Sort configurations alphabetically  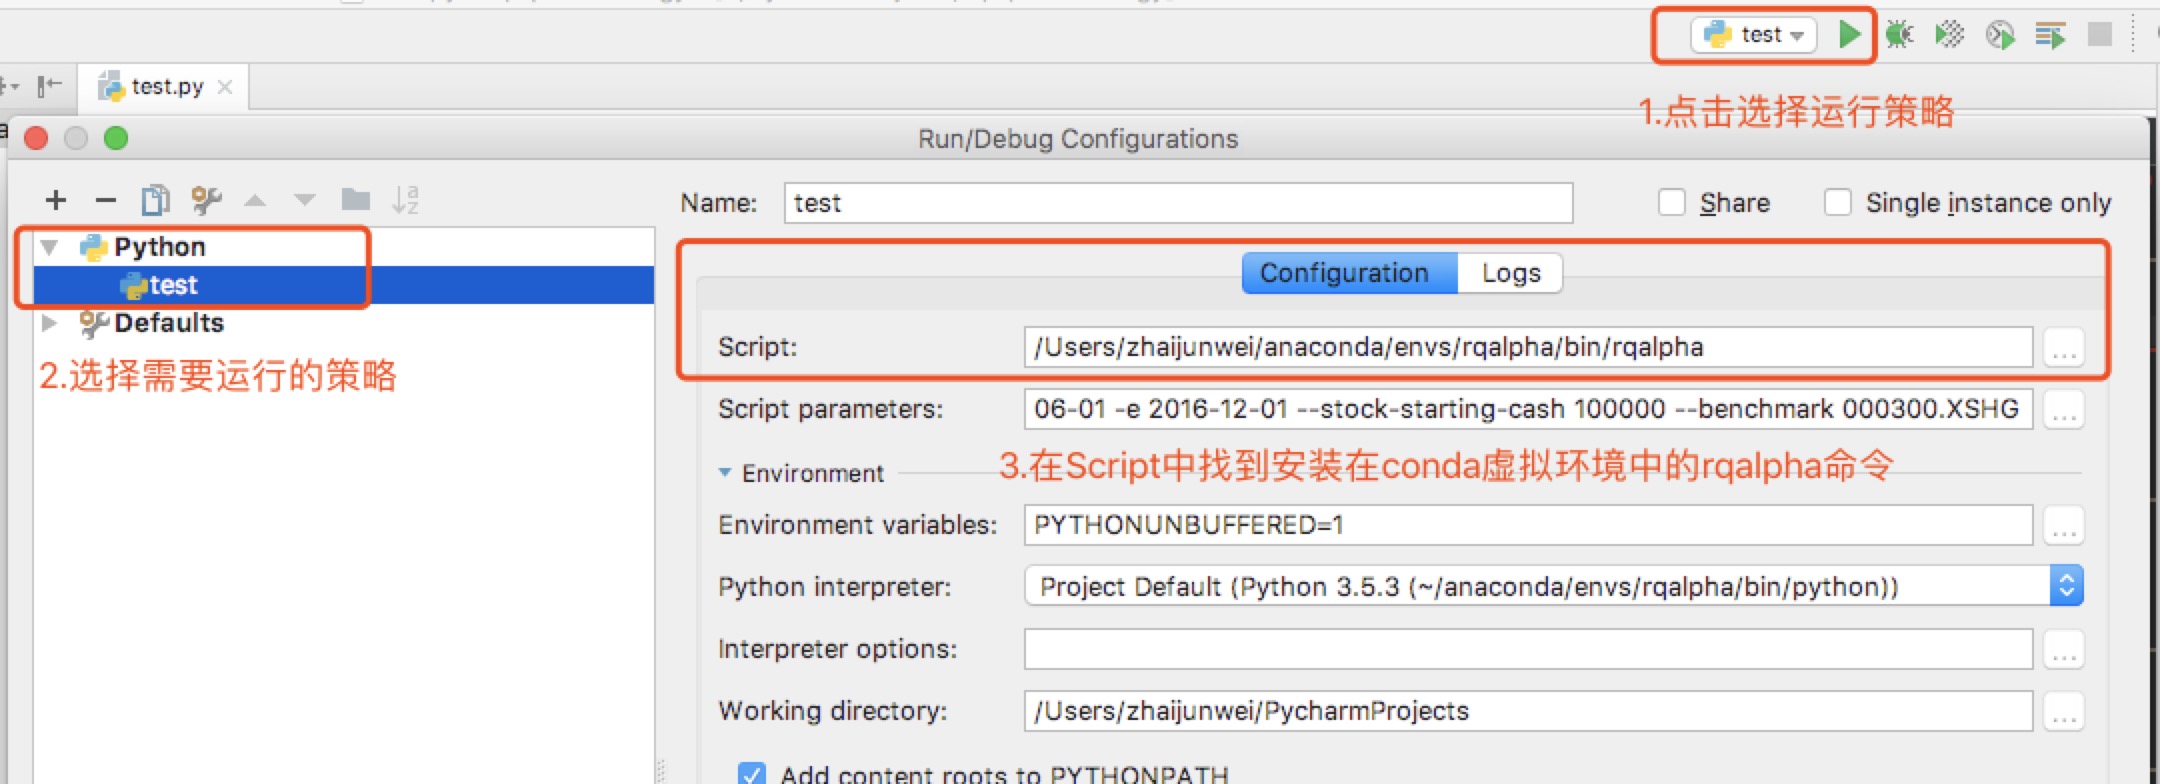405,200
